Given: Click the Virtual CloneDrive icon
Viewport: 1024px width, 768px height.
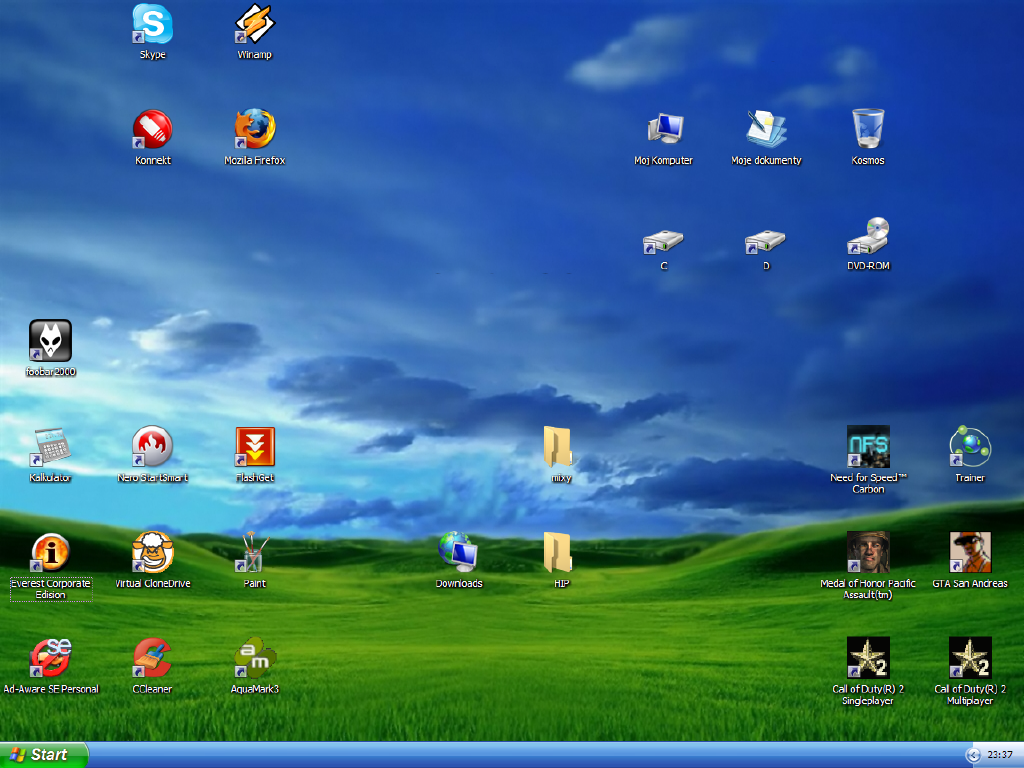Looking at the screenshot, I should point(152,553).
